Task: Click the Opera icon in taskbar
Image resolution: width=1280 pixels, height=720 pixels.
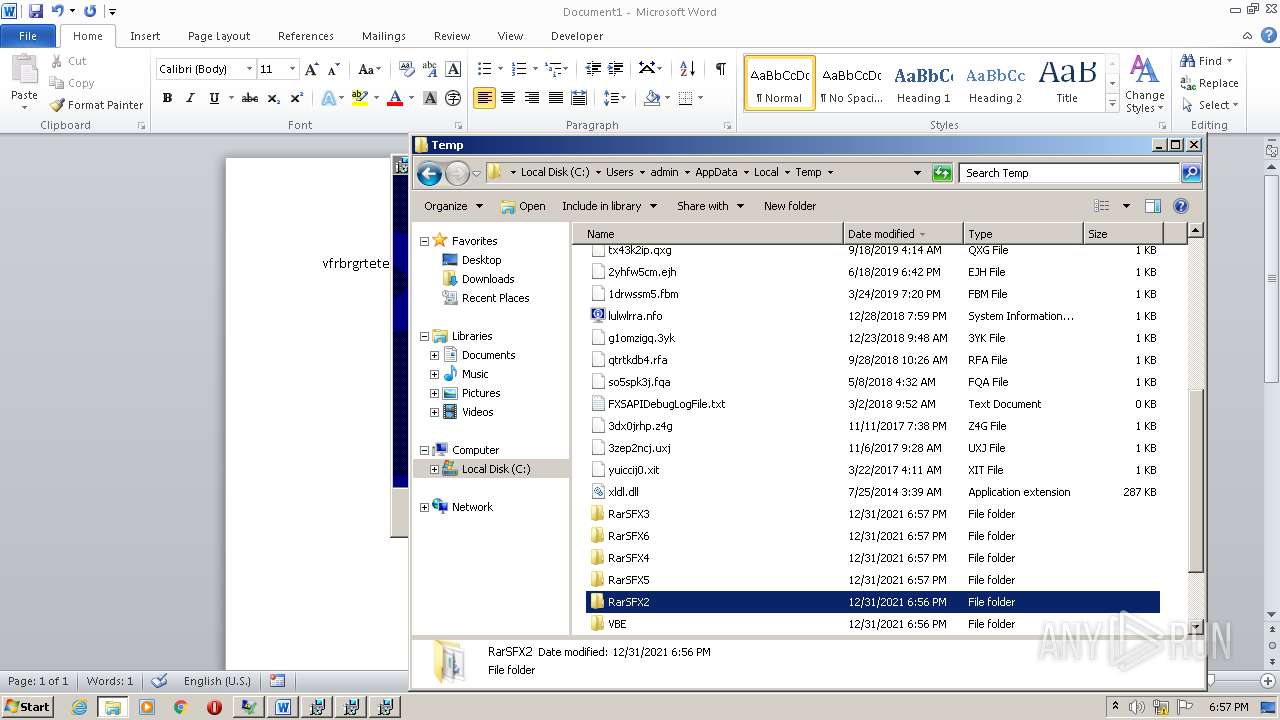Action: (x=213, y=707)
